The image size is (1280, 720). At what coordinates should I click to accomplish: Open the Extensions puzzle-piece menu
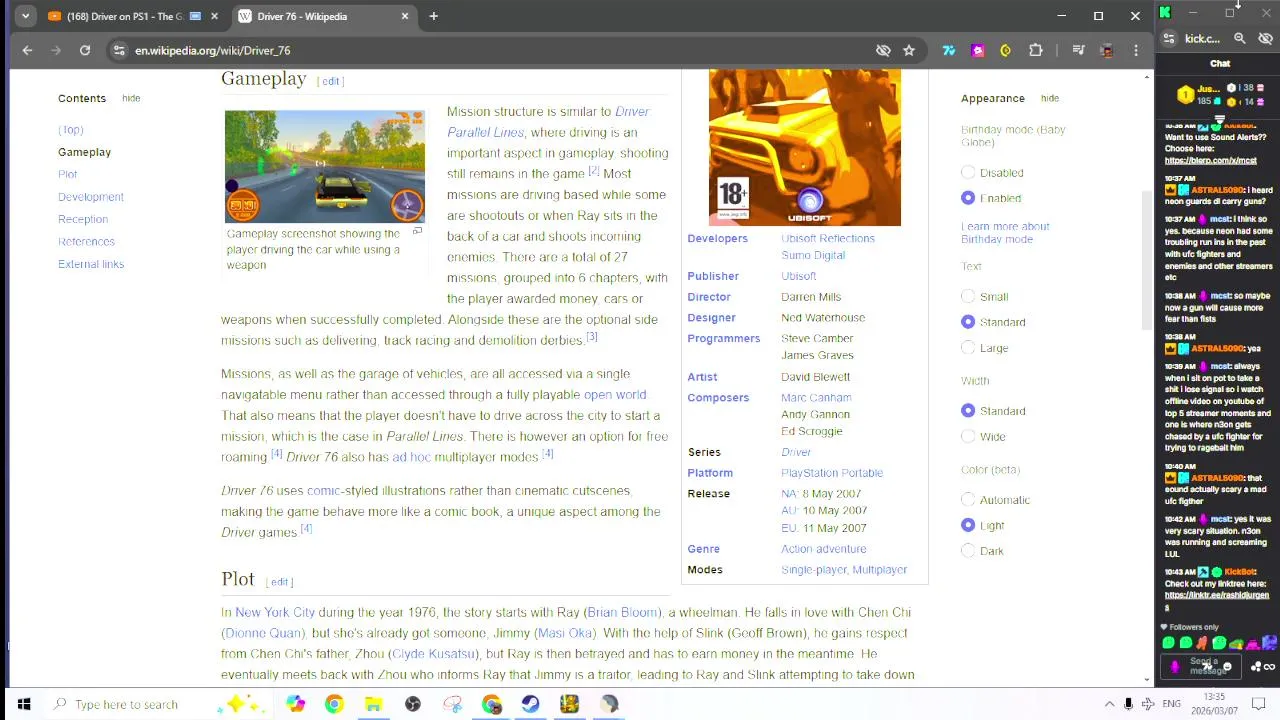coord(1036,50)
